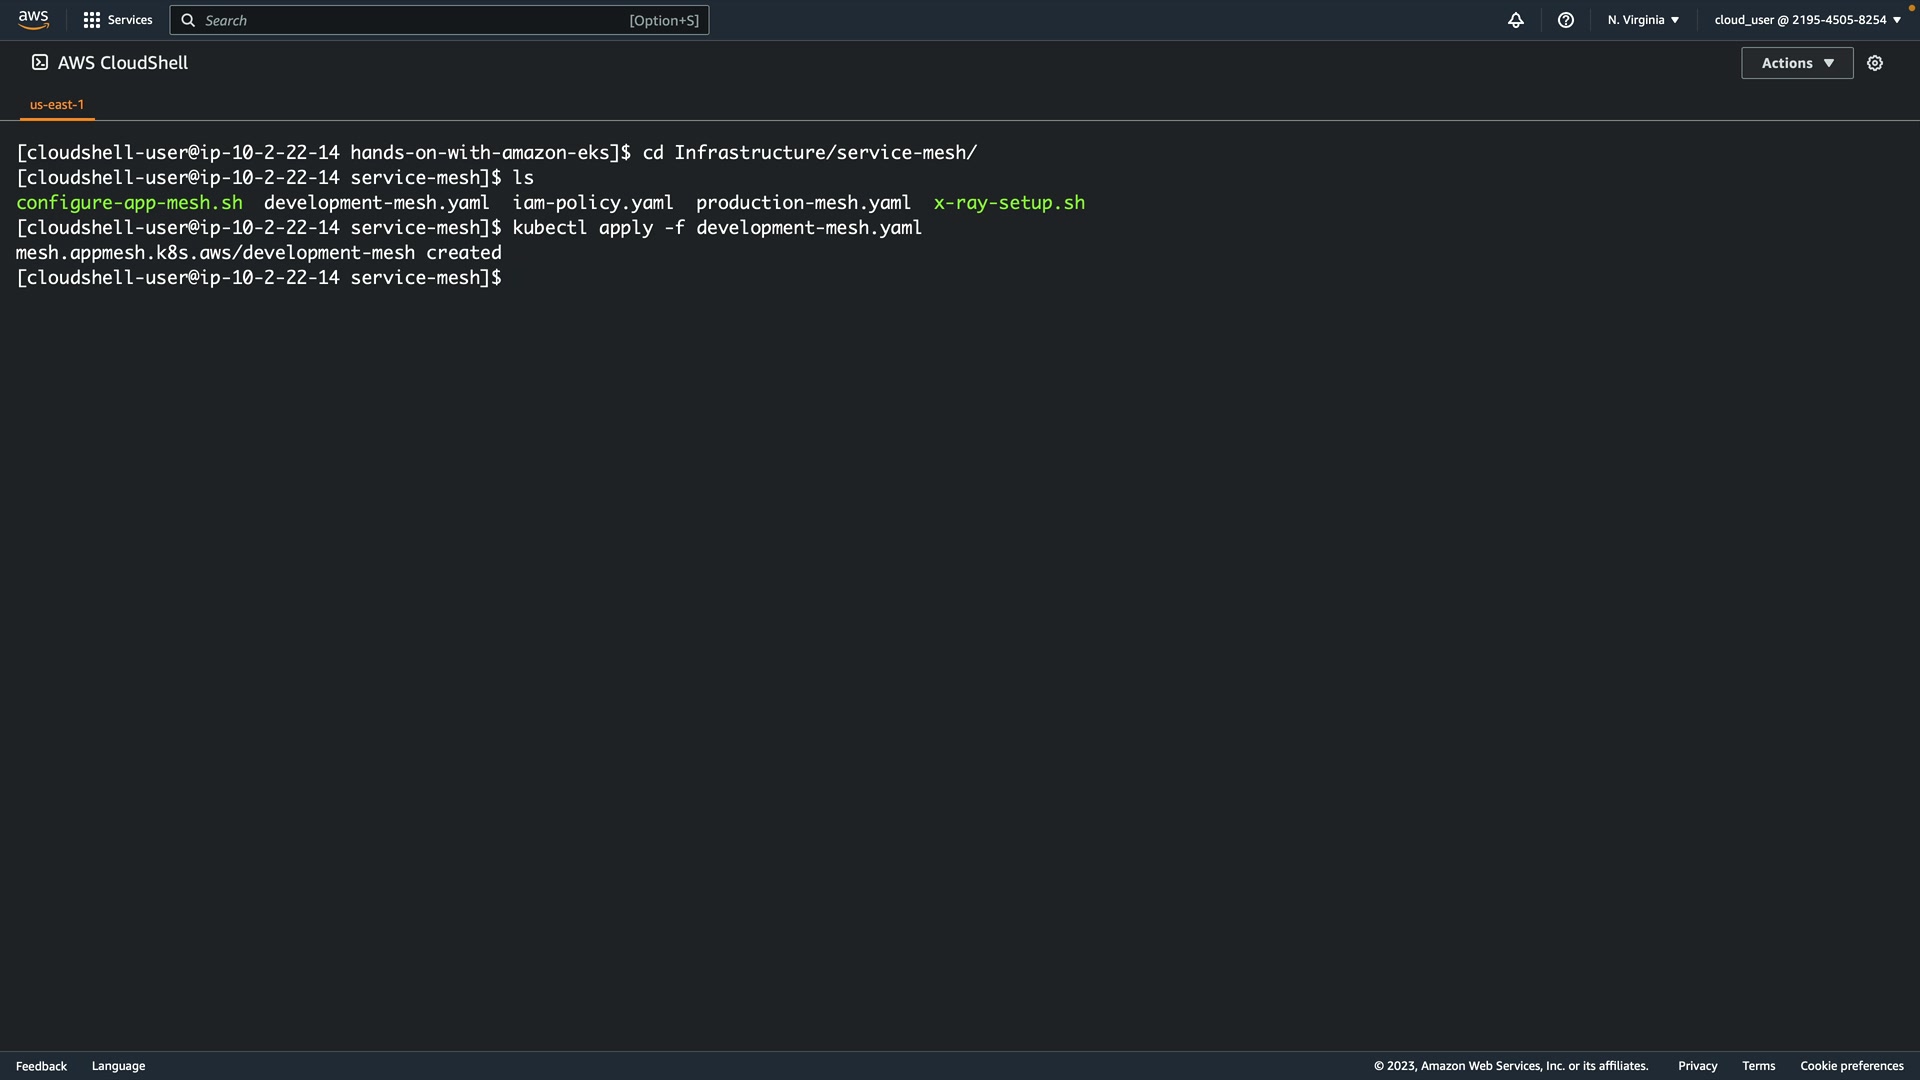
Task: Expand the cloud_user account menu
Action: [1807, 20]
